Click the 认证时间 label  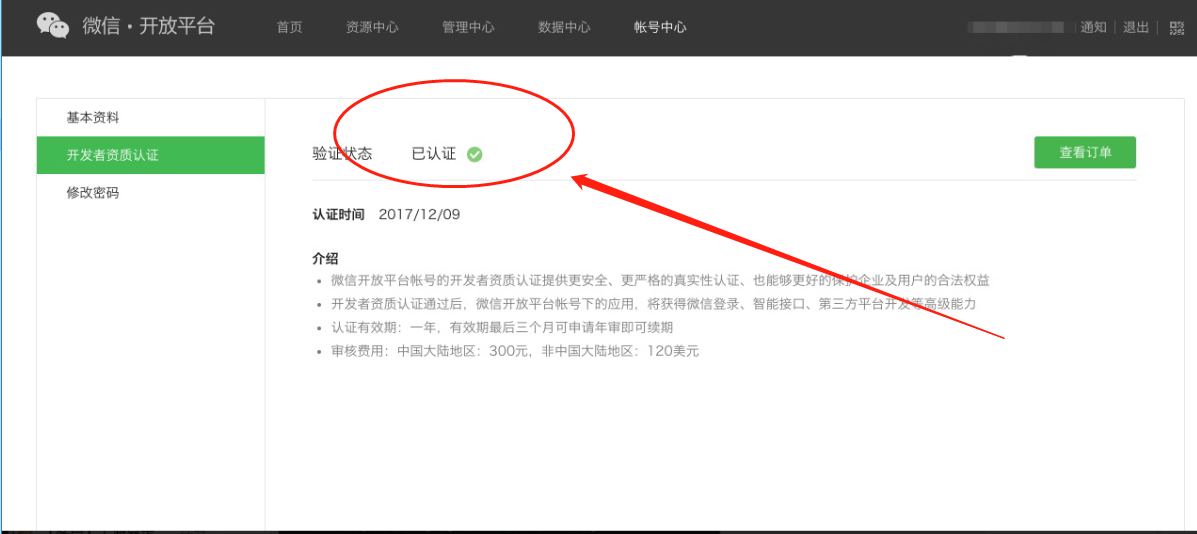tap(338, 214)
